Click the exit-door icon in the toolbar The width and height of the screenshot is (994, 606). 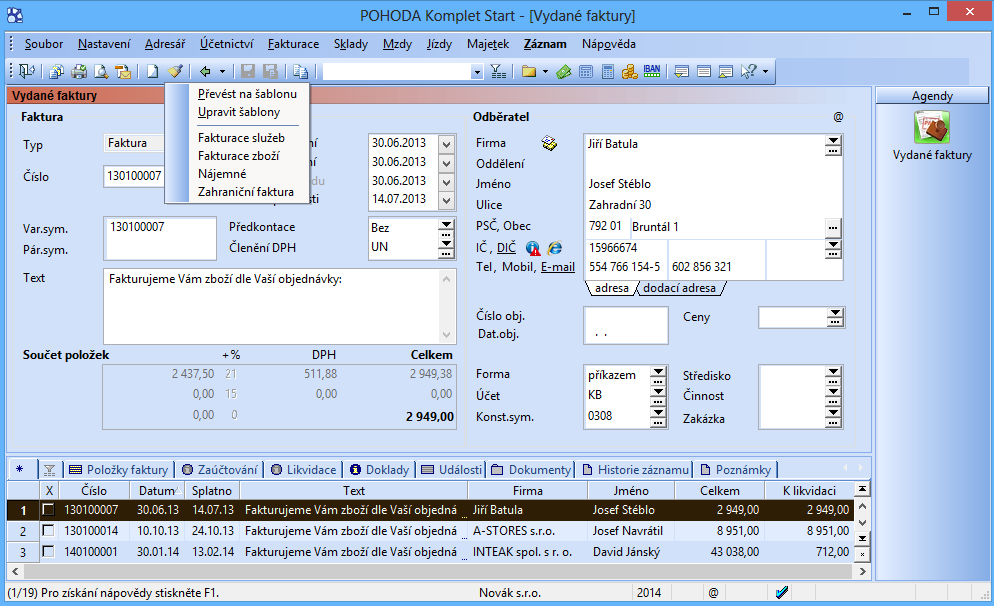click(27, 72)
